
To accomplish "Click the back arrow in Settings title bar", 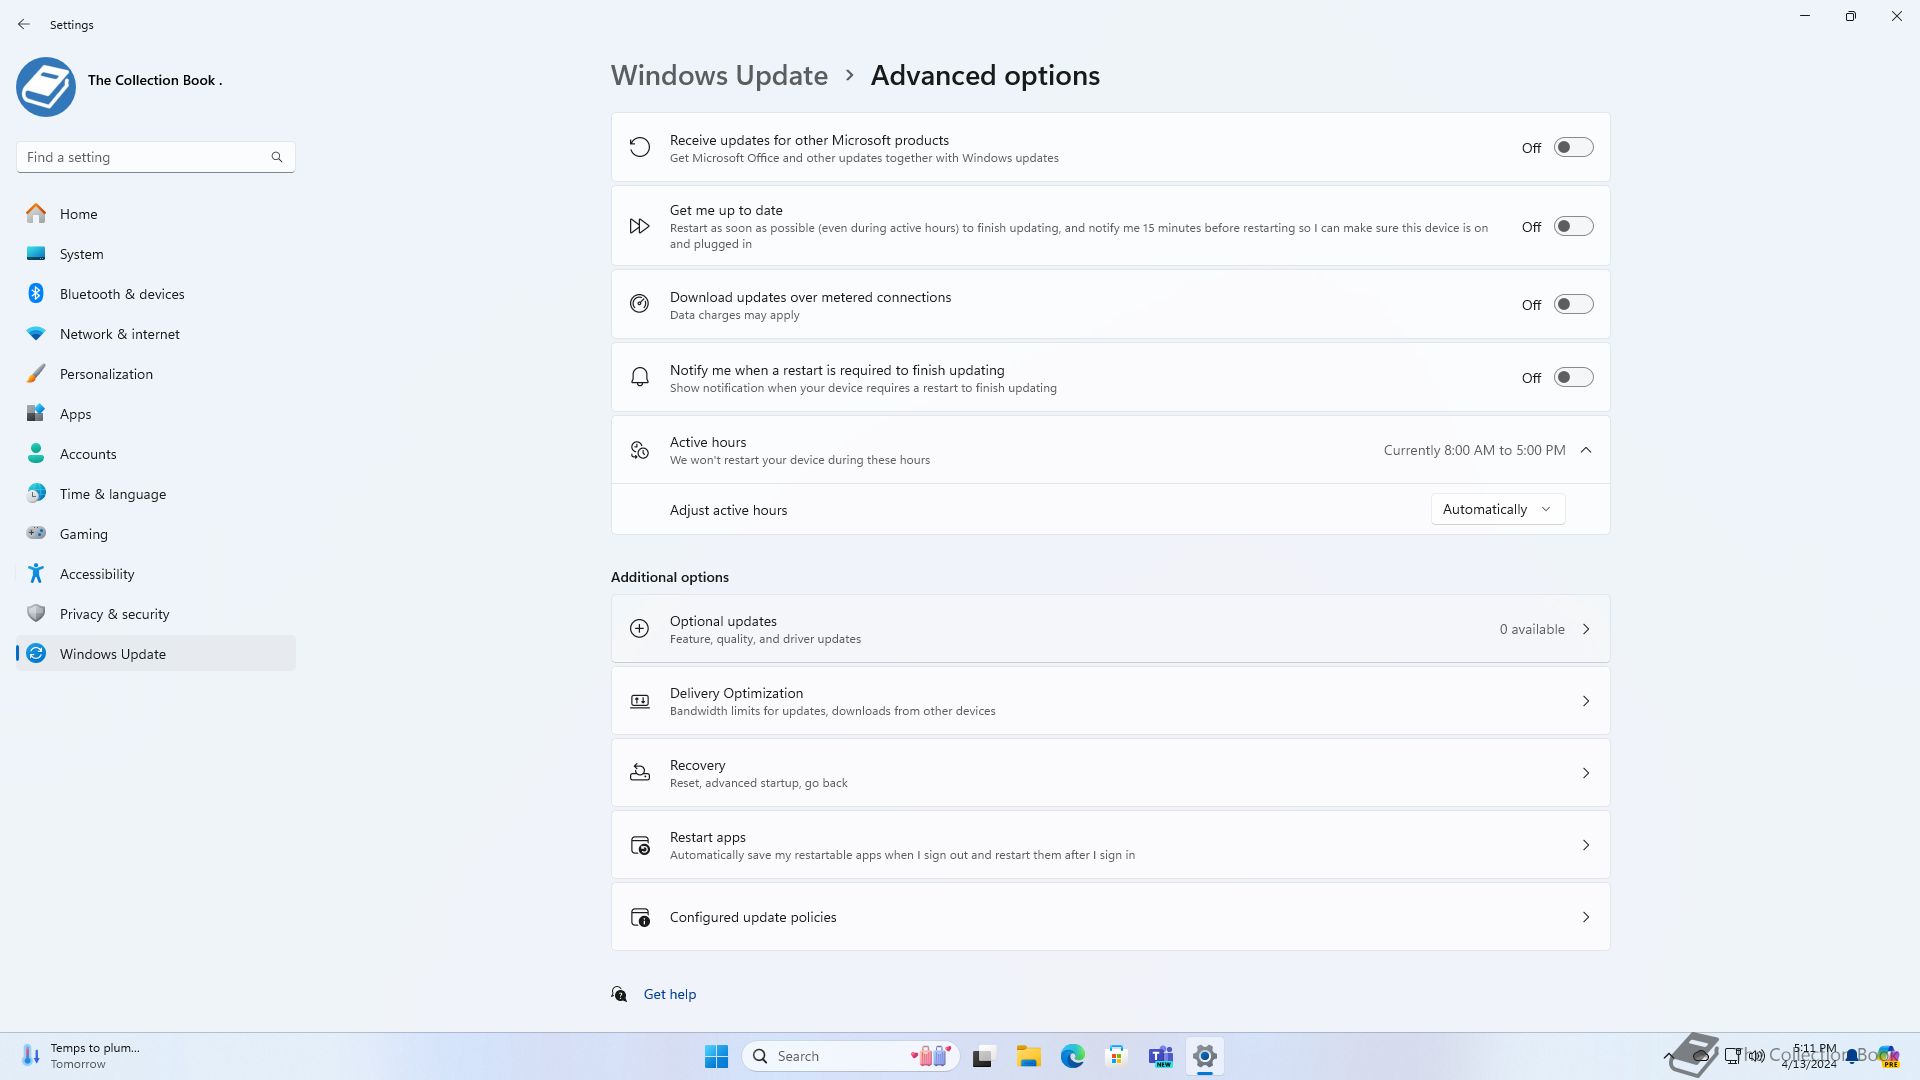I will click(x=24, y=24).
